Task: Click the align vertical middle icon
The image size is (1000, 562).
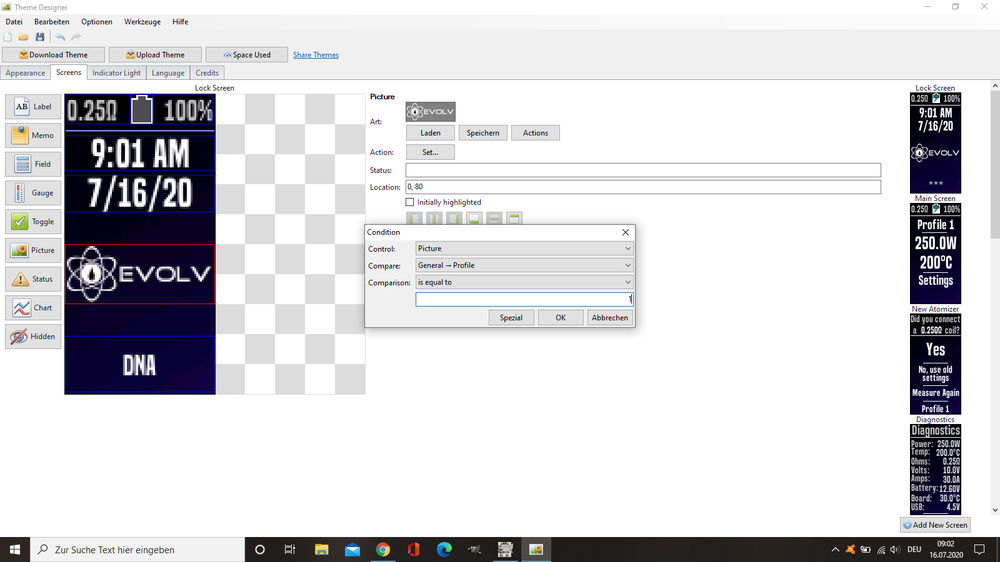Action: coord(494,218)
